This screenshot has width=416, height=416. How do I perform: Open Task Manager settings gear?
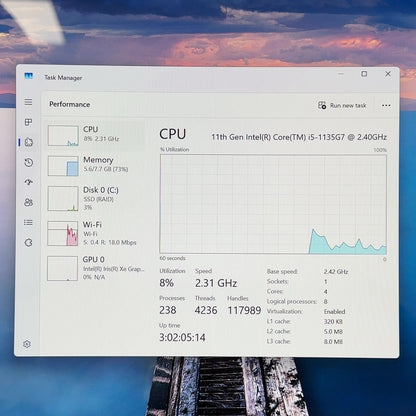27,344
